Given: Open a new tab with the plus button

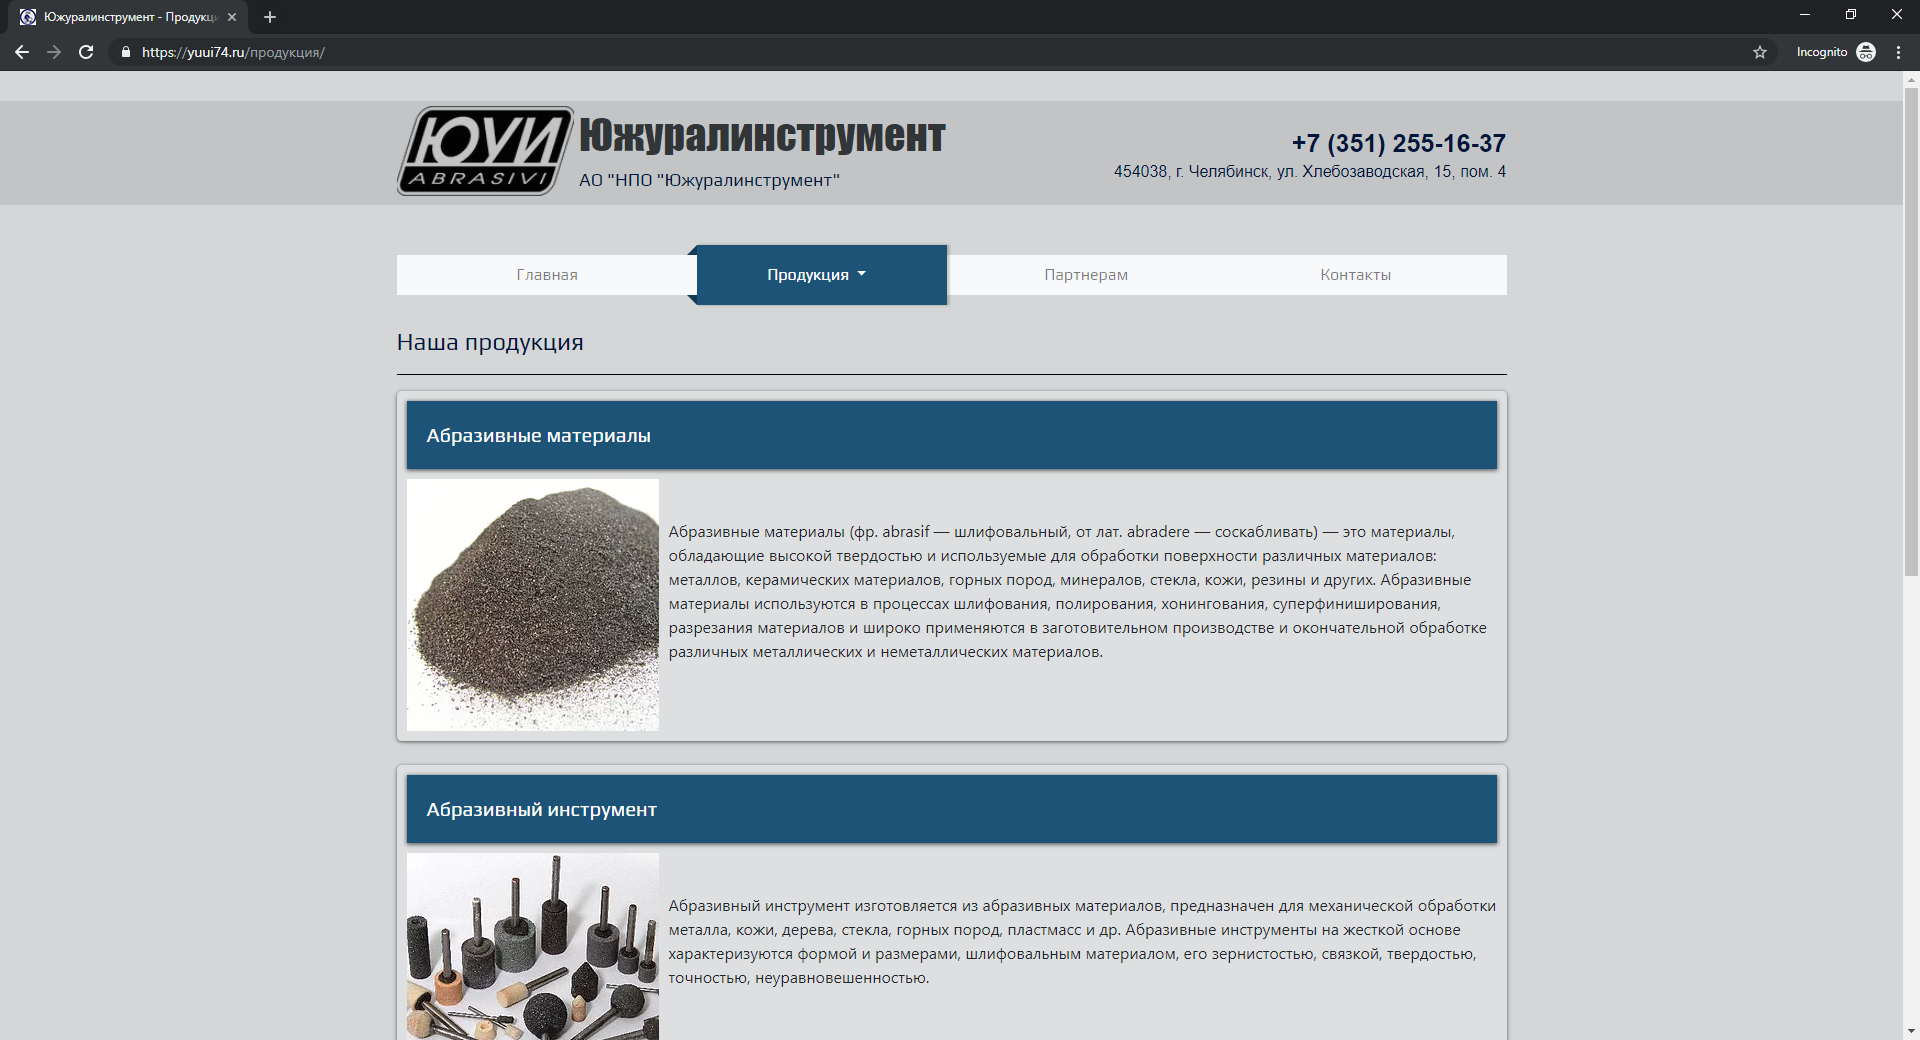Looking at the screenshot, I should click(270, 17).
